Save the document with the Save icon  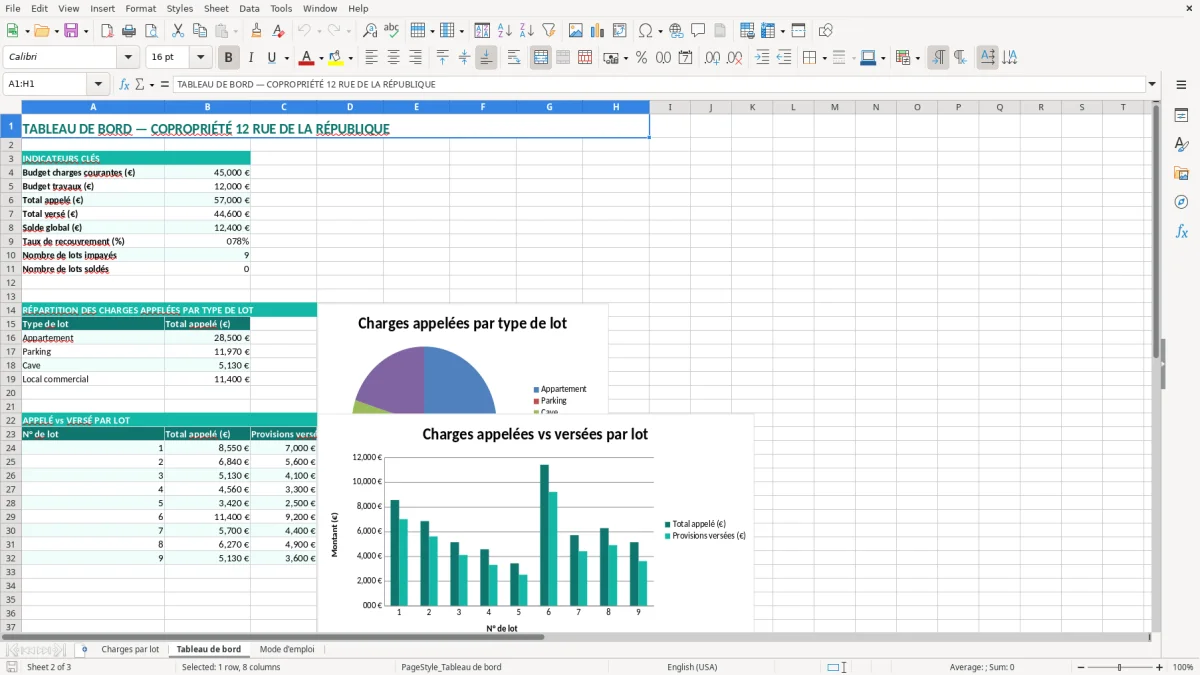click(x=71, y=31)
